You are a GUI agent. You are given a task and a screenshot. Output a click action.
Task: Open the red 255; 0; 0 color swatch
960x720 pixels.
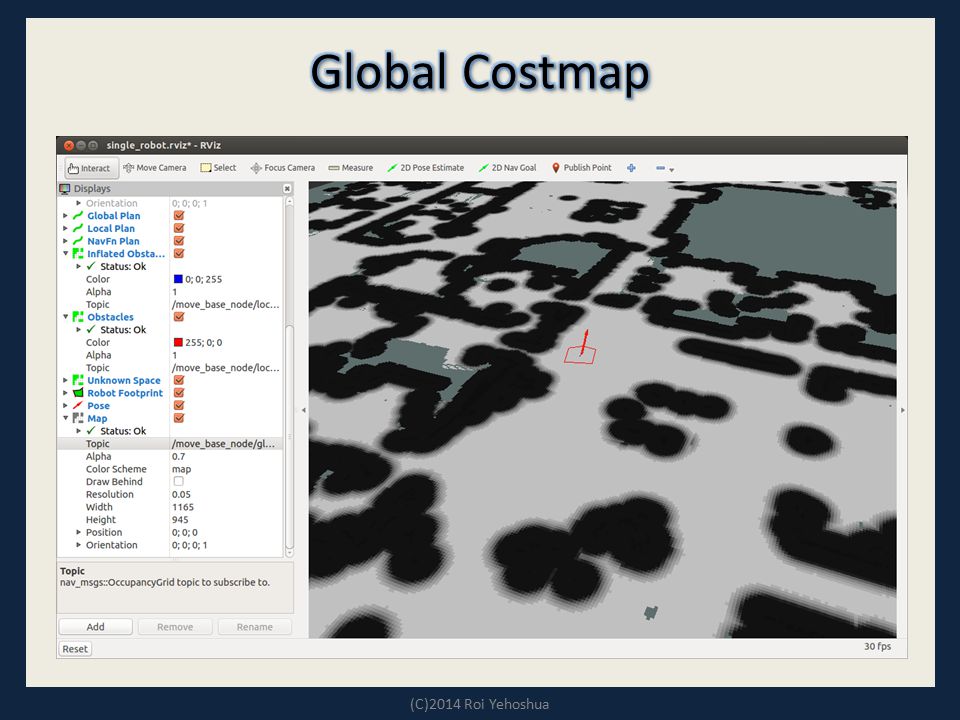point(178,342)
